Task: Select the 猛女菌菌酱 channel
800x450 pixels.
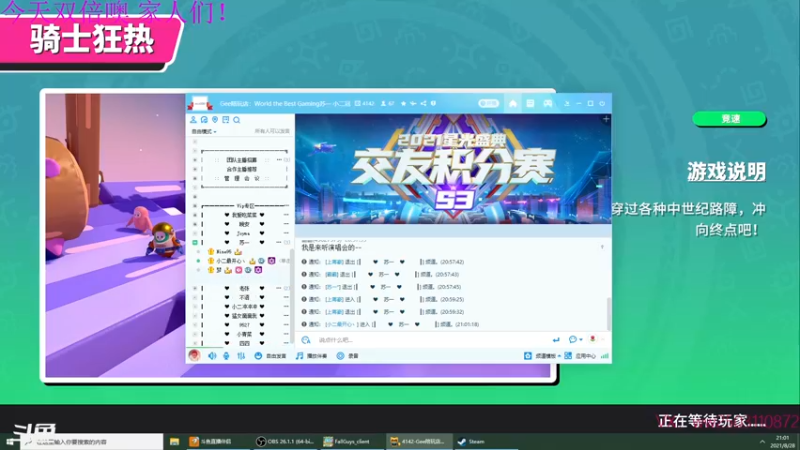Action: point(244,316)
